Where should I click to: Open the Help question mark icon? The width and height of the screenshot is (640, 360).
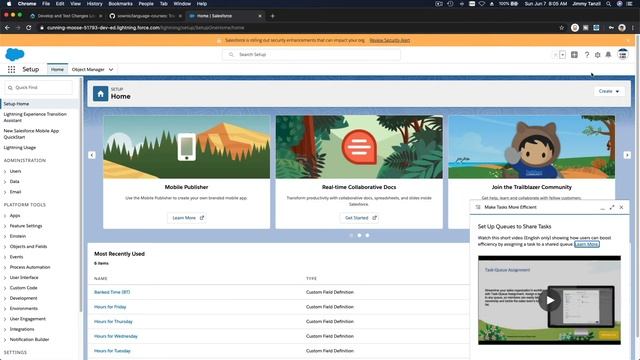point(587,55)
